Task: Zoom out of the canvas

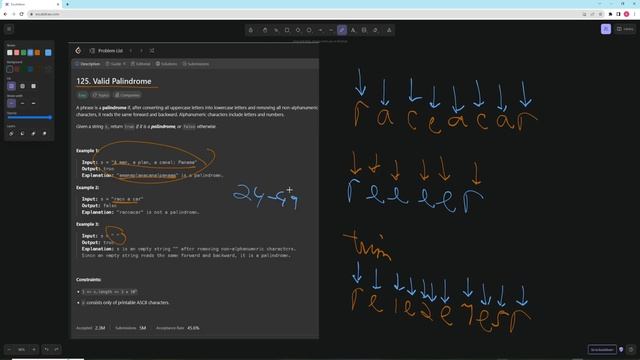Action: (x=9, y=349)
